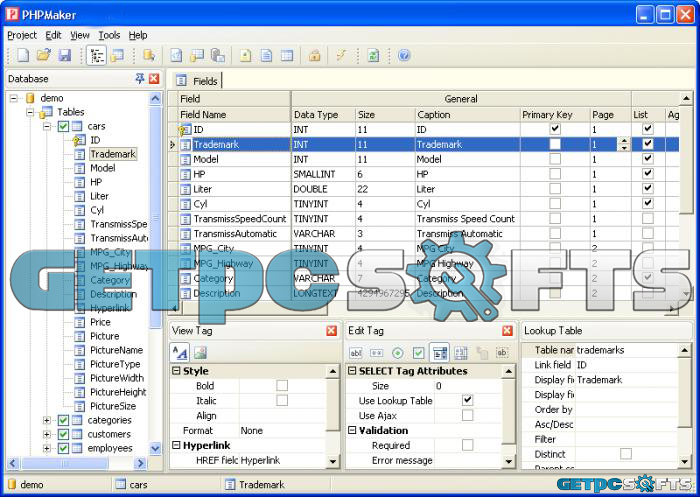Screen dimensions: 700x497
Task: Collapse the cars table node
Action: (x=47, y=126)
